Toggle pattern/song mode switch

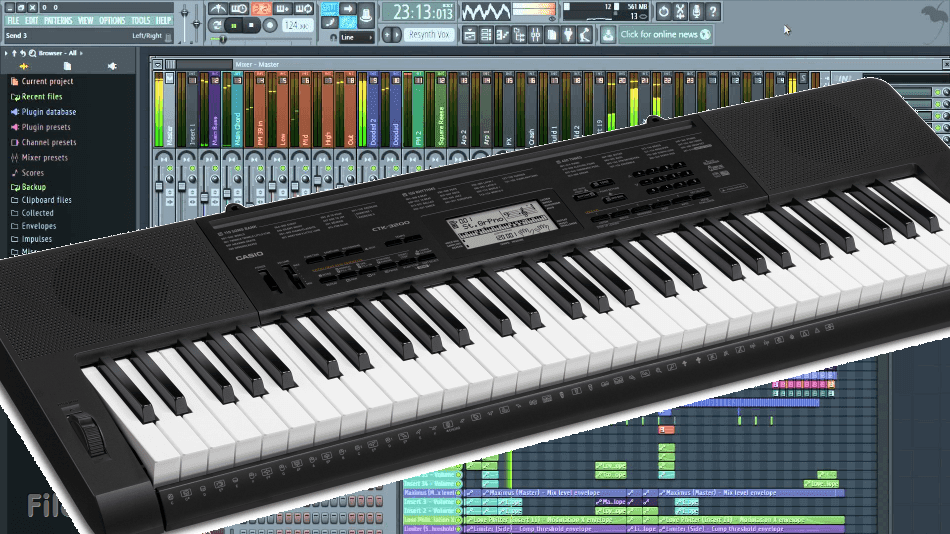216,25
